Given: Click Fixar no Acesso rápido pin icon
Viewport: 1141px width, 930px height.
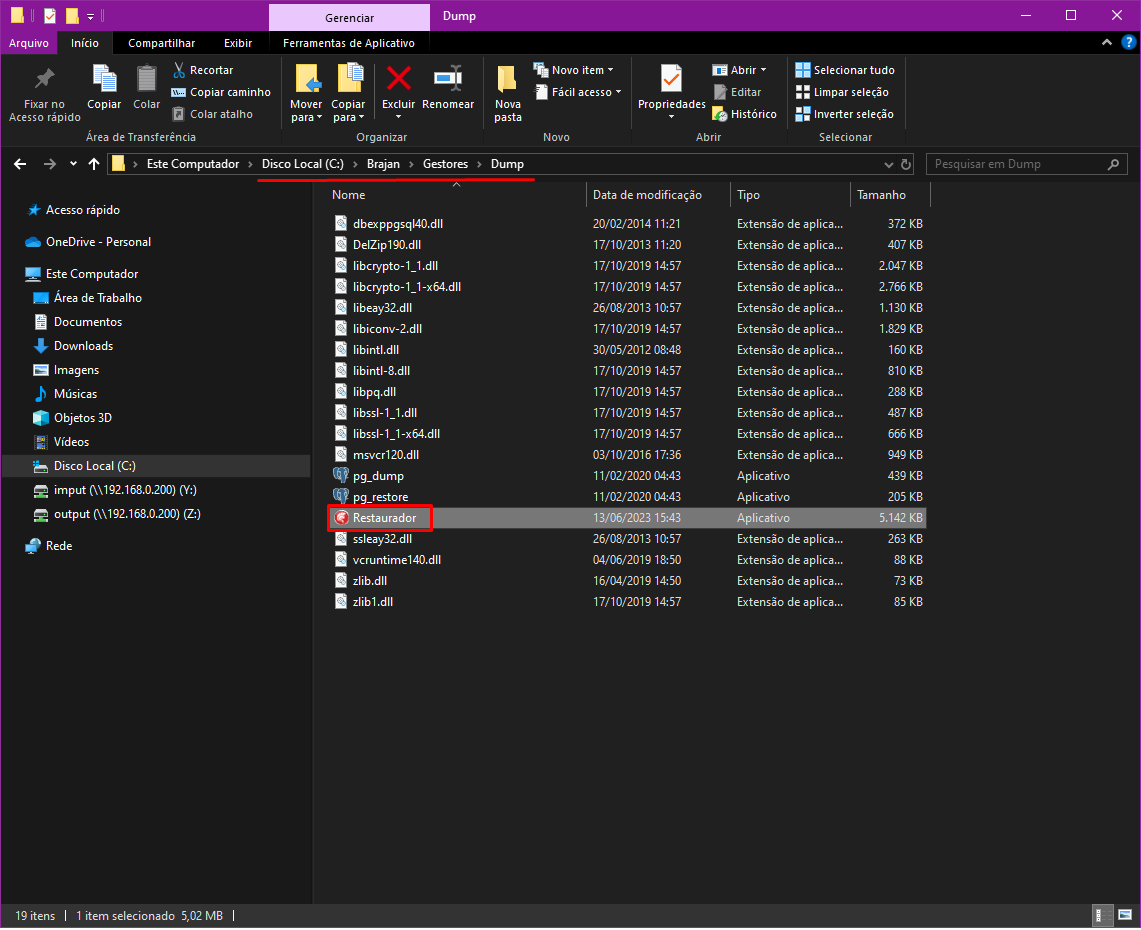Looking at the screenshot, I should point(44,79).
